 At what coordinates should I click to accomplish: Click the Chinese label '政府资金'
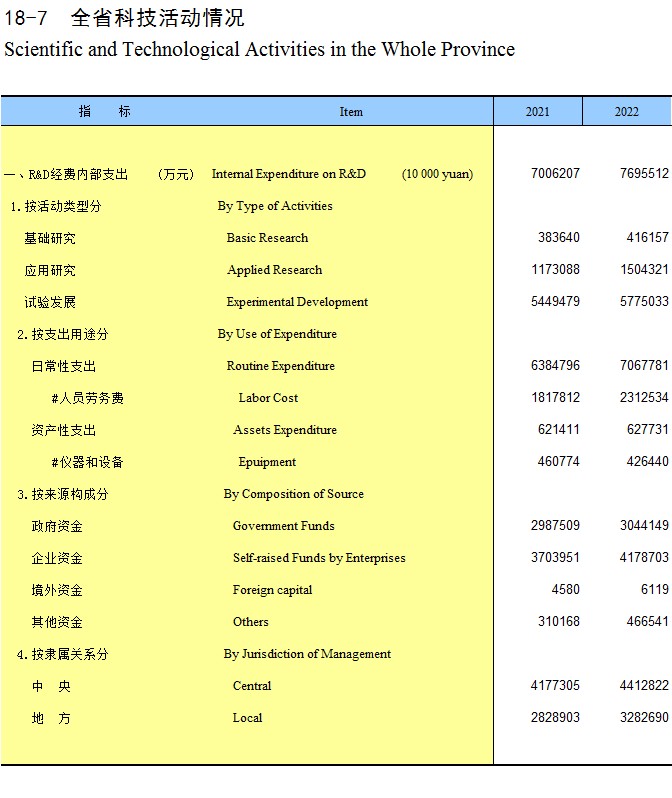[x=57, y=526]
